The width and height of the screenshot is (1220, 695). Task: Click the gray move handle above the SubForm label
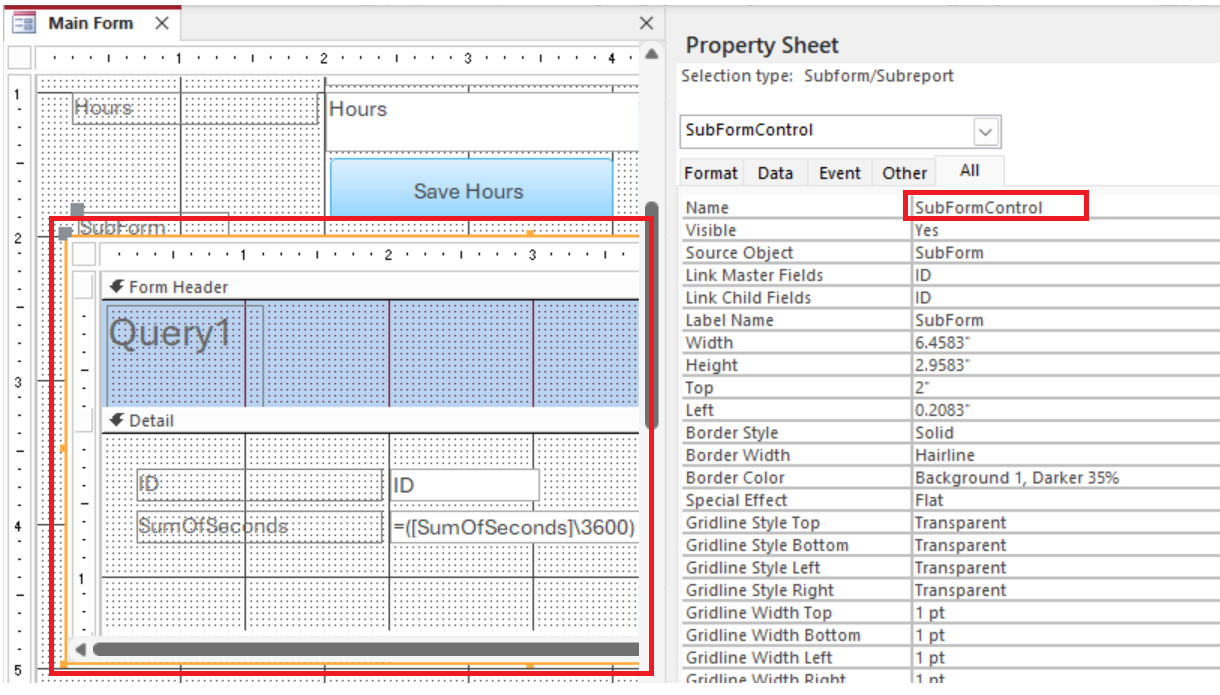click(77, 210)
